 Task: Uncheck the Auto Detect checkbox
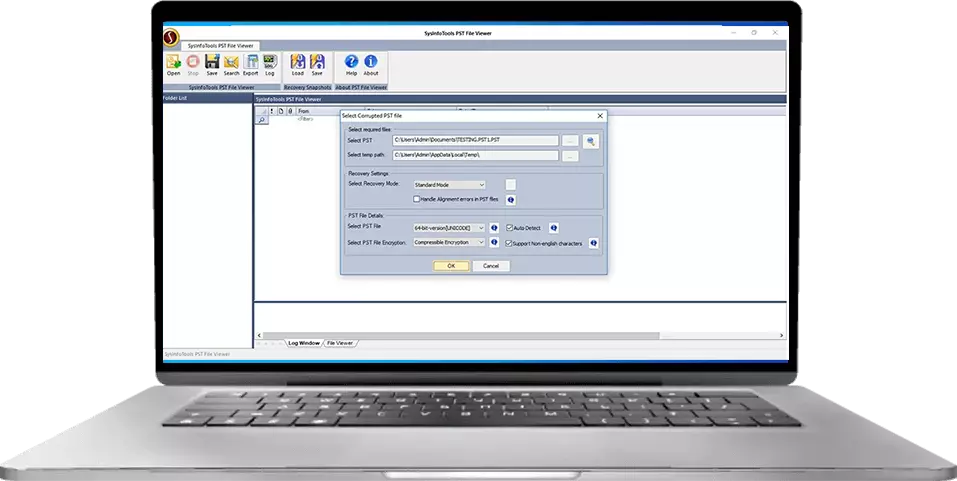(509, 228)
